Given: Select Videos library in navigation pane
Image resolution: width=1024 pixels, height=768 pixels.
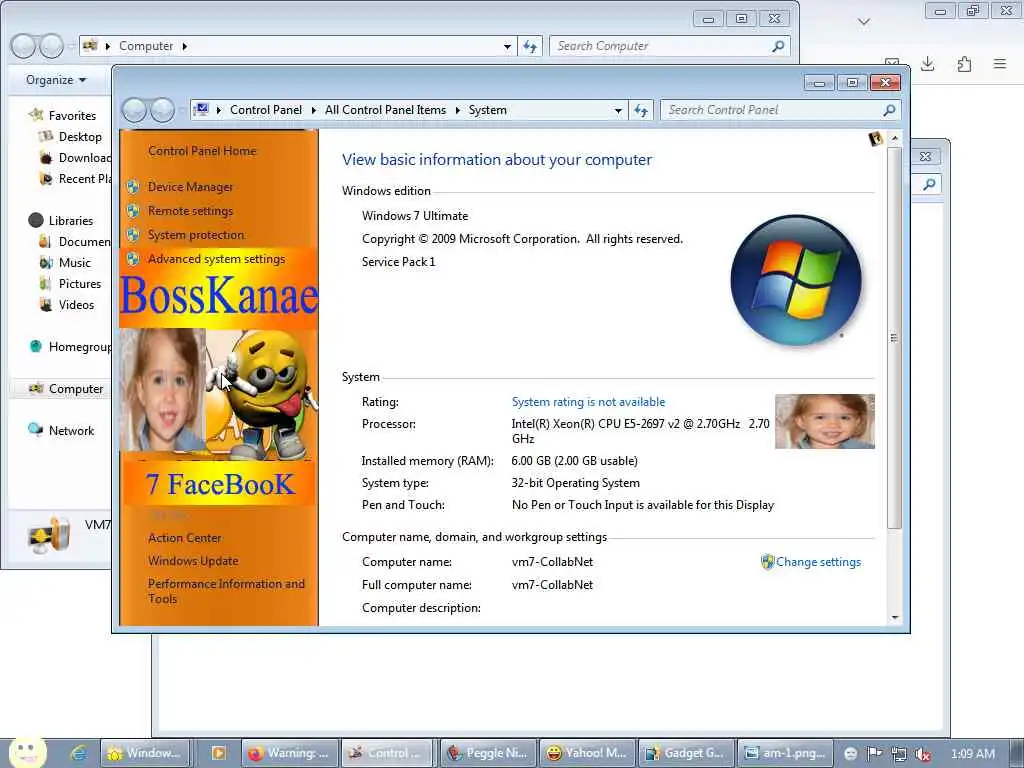Looking at the screenshot, I should pyautogui.click(x=76, y=304).
